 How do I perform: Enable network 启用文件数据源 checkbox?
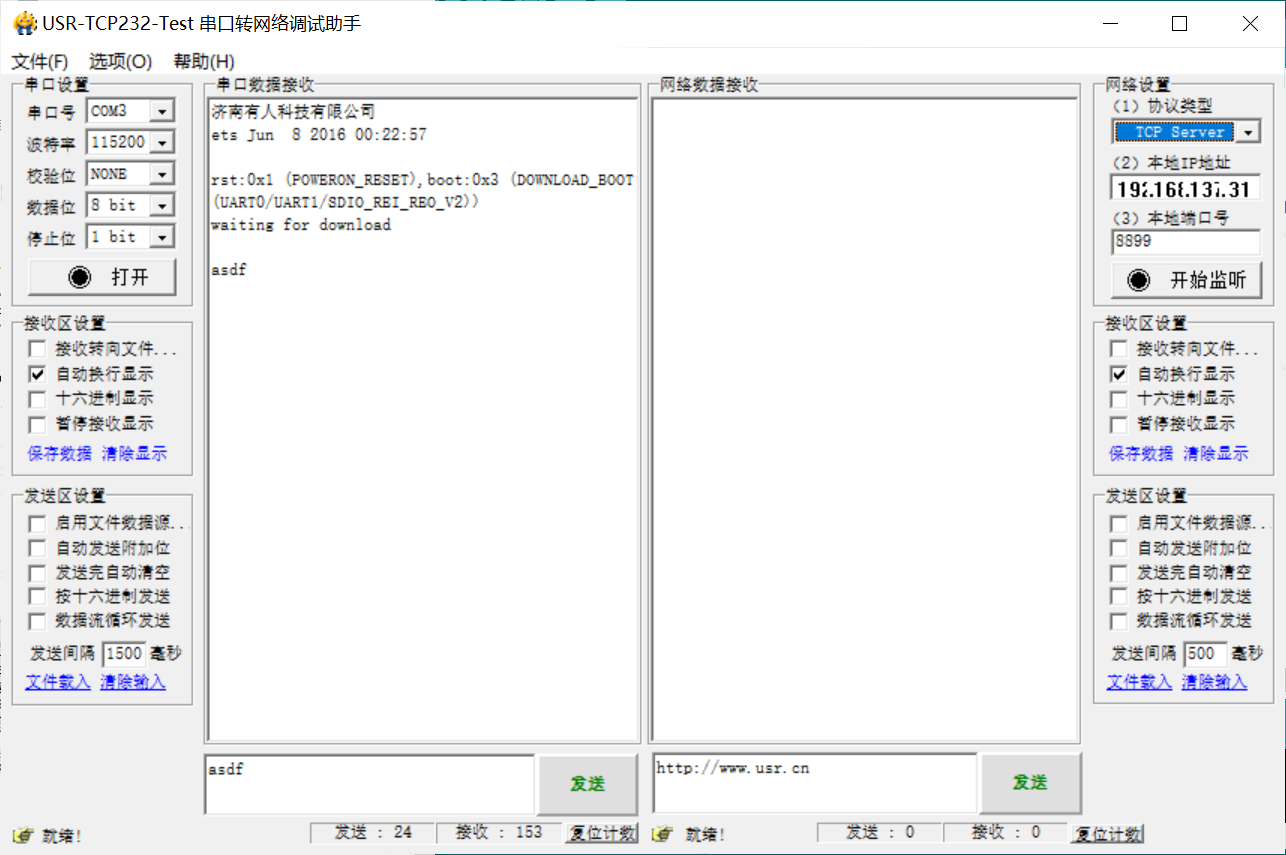point(1119,523)
